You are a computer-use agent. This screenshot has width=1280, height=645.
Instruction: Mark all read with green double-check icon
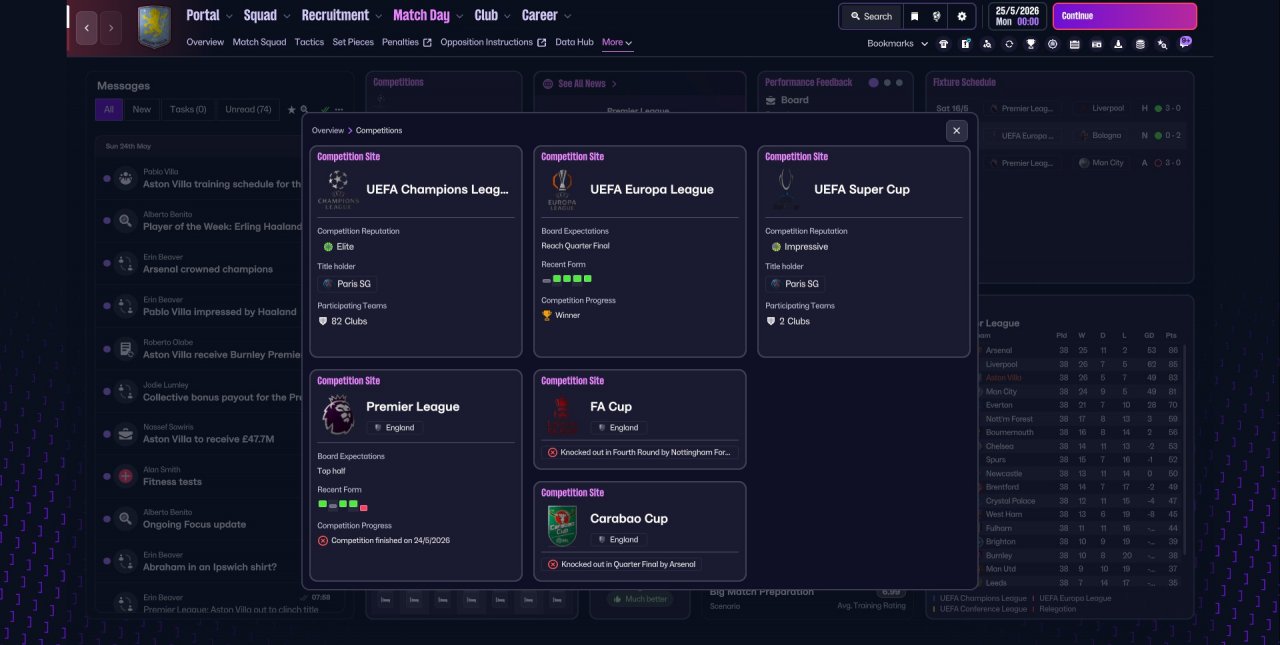(x=324, y=109)
